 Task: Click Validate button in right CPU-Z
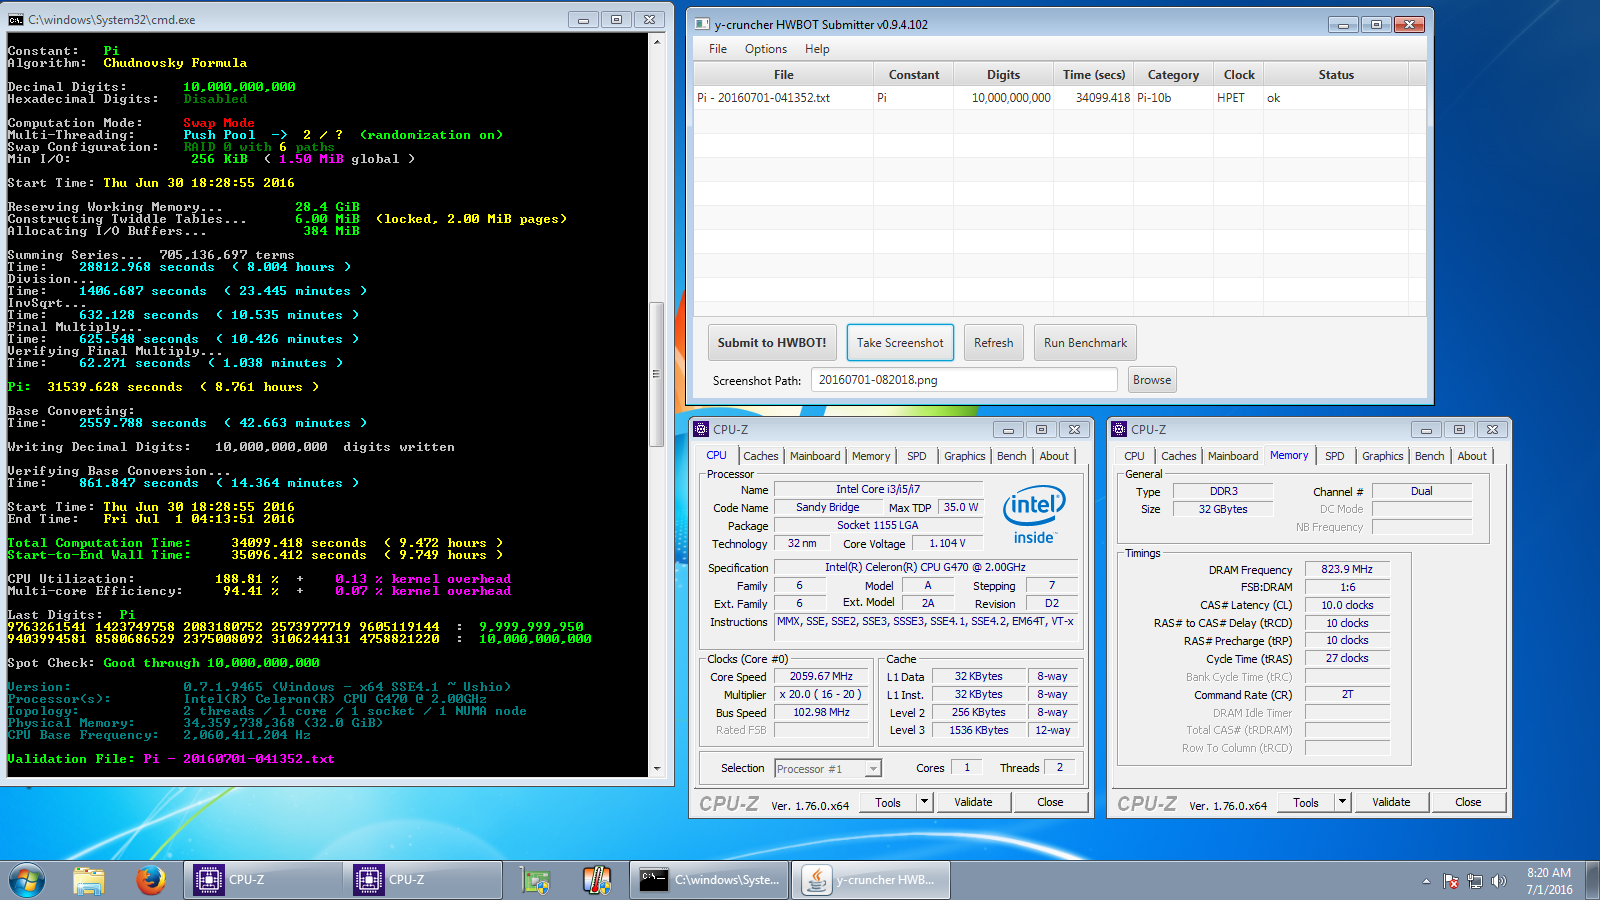(x=1391, y=802)
